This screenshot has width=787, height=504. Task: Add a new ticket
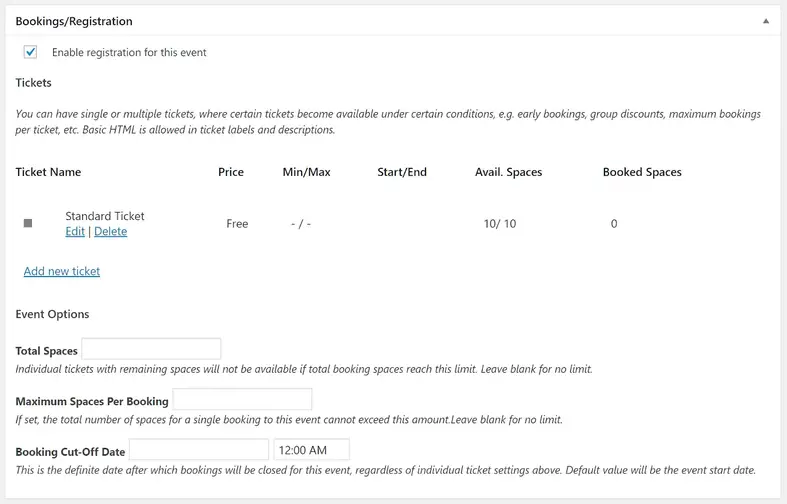[x=62, y=271]
